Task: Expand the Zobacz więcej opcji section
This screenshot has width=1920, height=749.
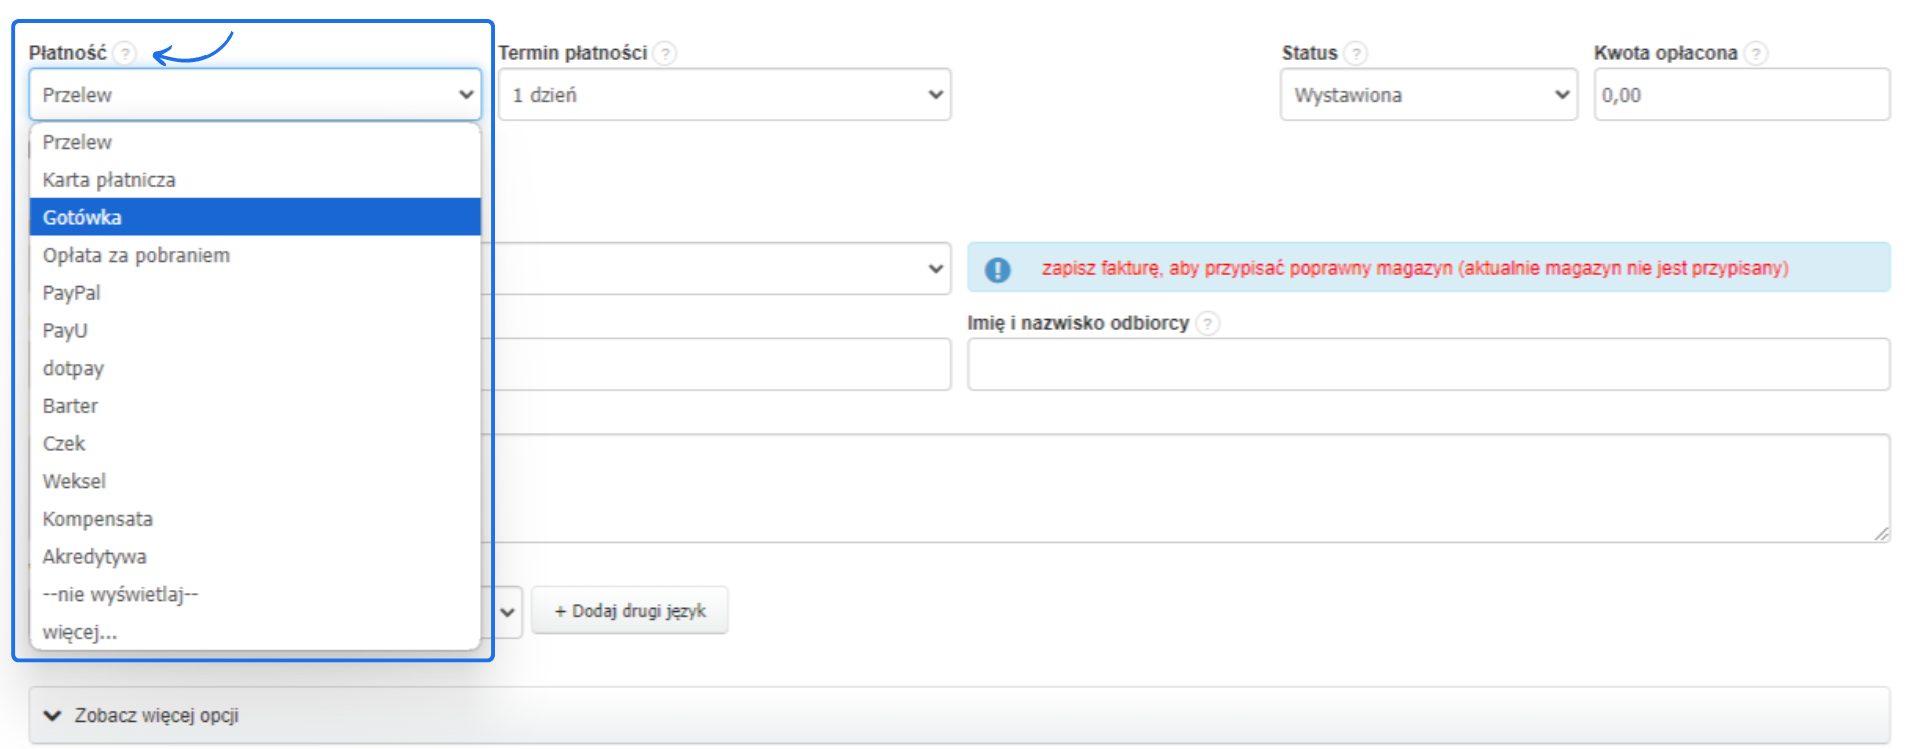Action: pos(156,715)
